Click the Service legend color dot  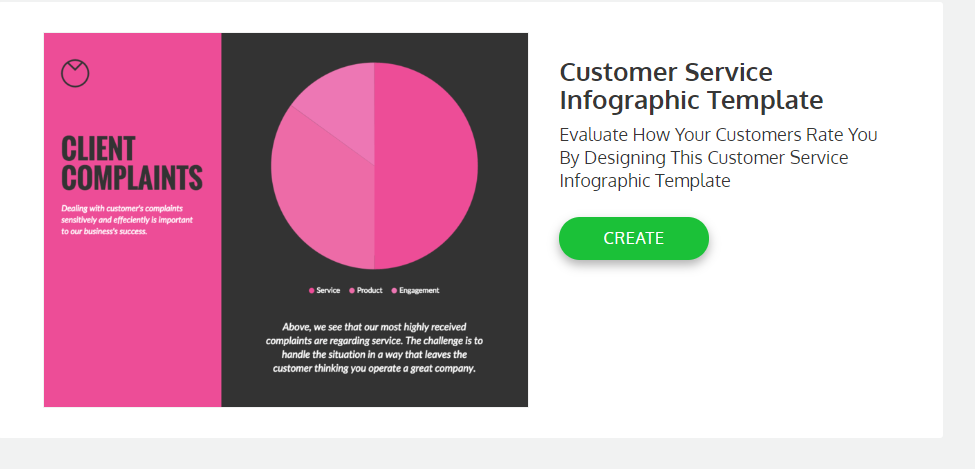pos(312,291)
